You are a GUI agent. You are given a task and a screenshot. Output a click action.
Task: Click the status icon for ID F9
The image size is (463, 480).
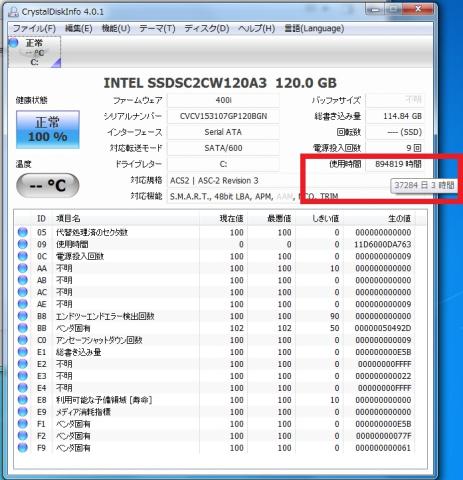coord(23,448)
